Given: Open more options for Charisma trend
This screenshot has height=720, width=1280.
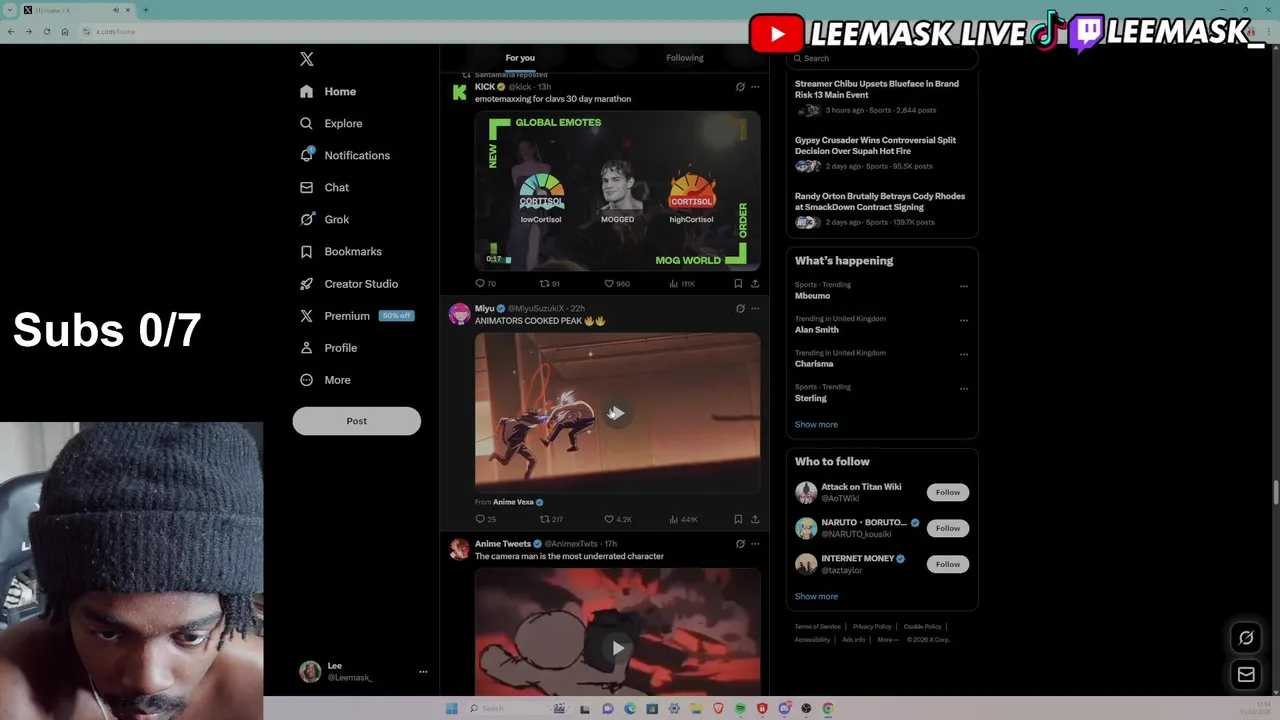Looking at the screenshot, I should pos(964,354).
